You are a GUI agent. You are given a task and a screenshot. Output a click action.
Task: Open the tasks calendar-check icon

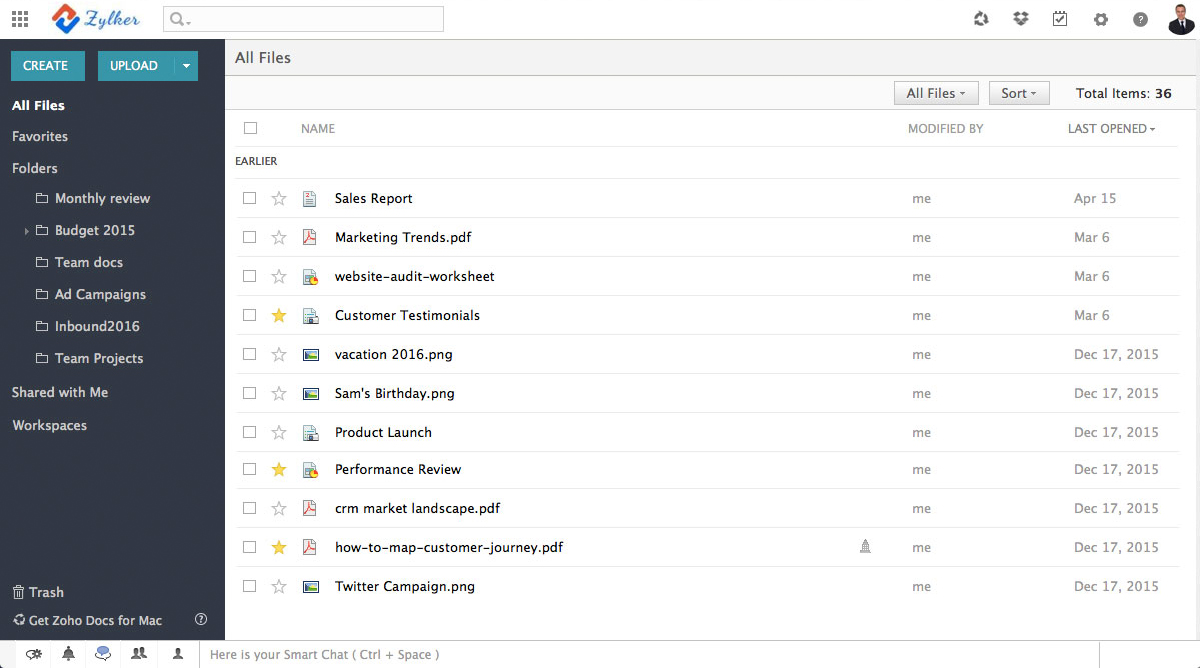click(1060, 19)
